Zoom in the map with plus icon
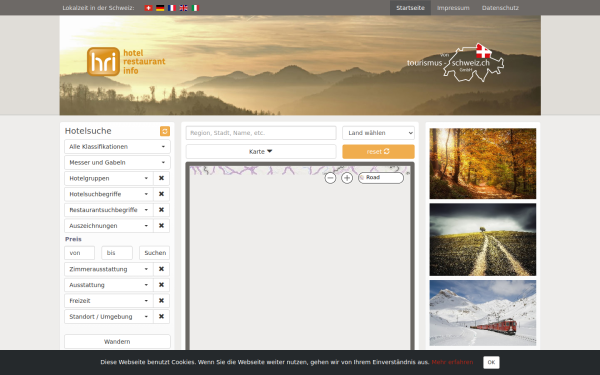The height and width of the screenshot is (375, 600). [x=347, y=178]
